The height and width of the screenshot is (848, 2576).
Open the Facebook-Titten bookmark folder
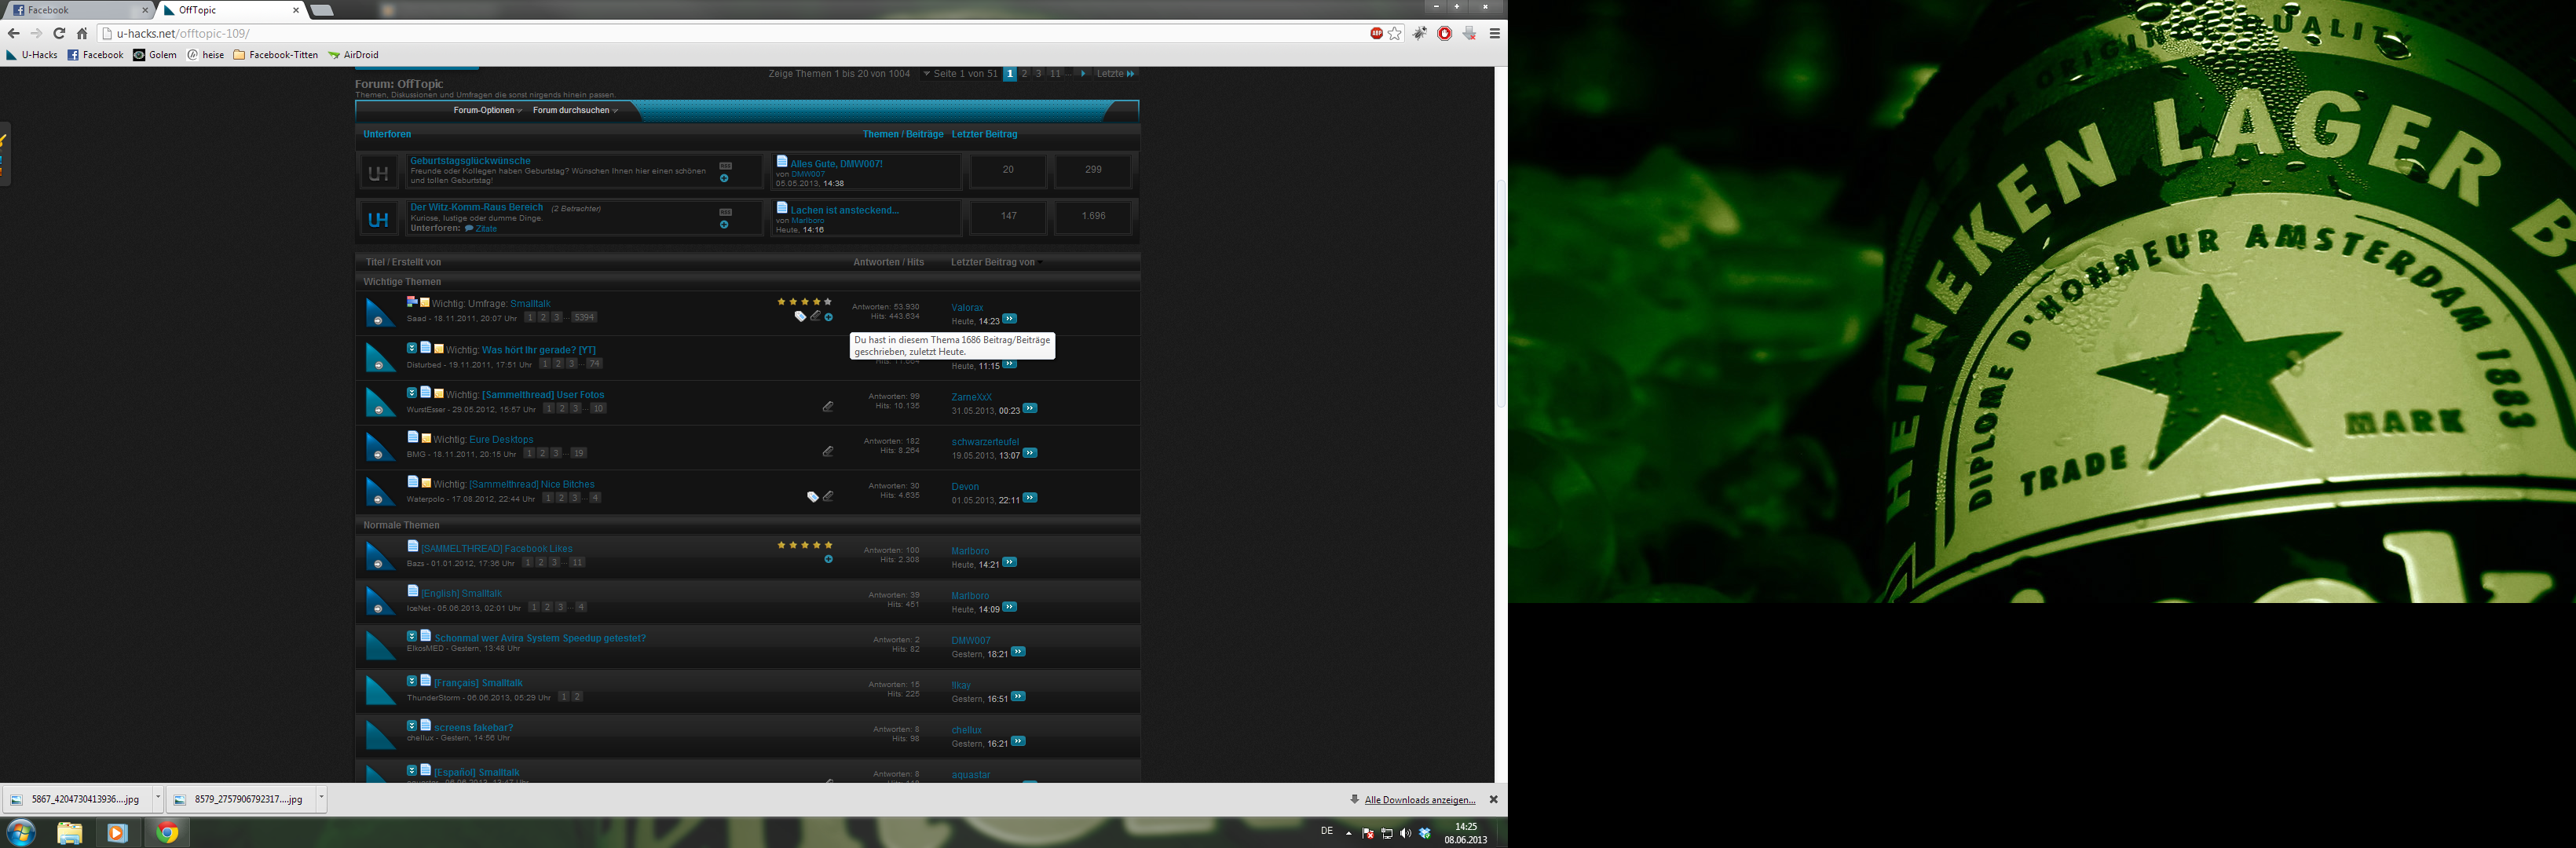click(276, 55)
